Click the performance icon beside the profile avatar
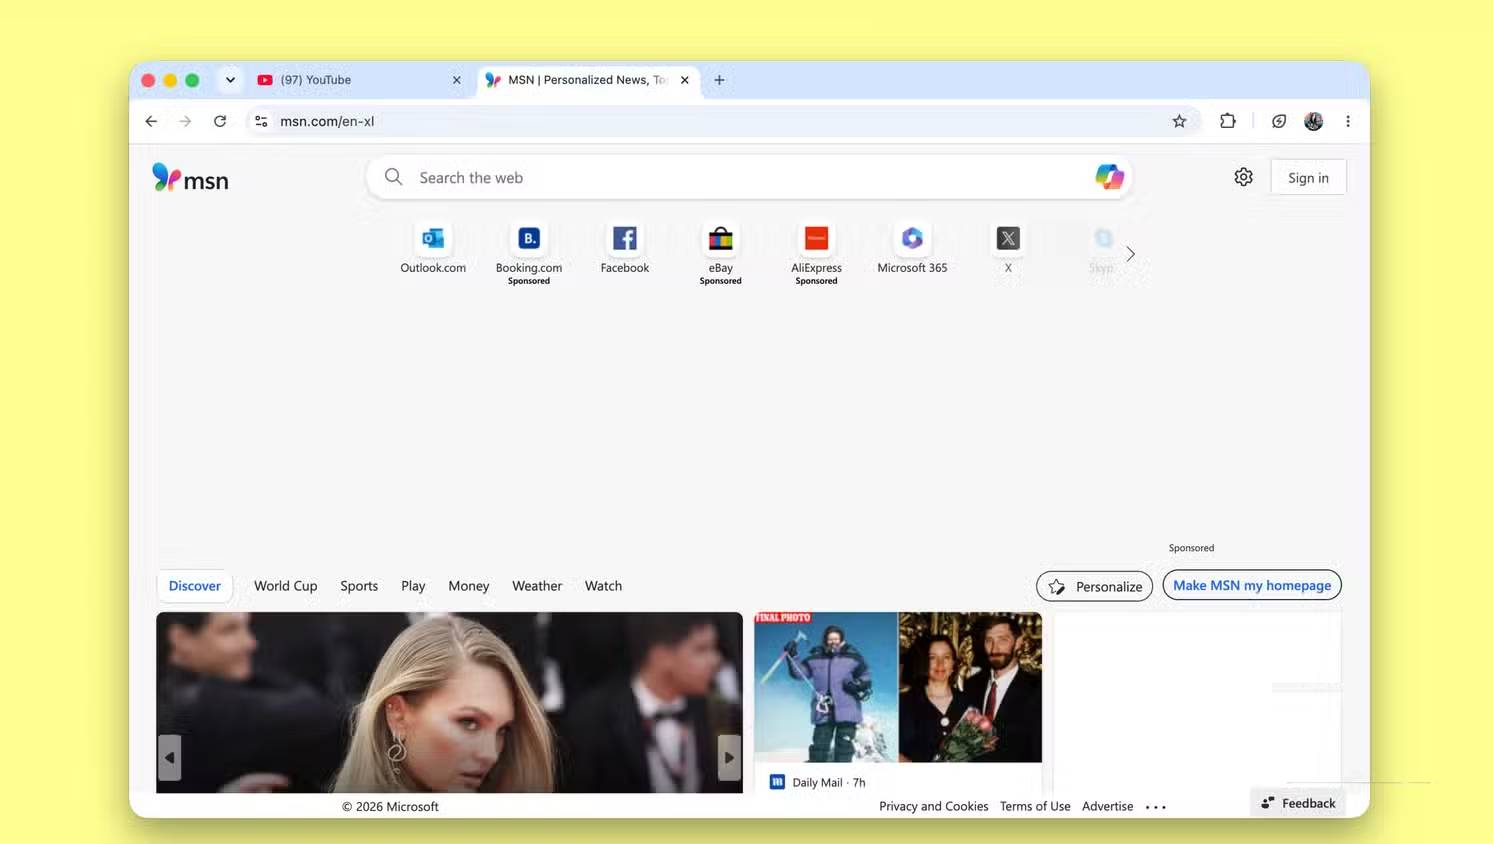Screen dimensions: 1493x844 point(1278,121)
